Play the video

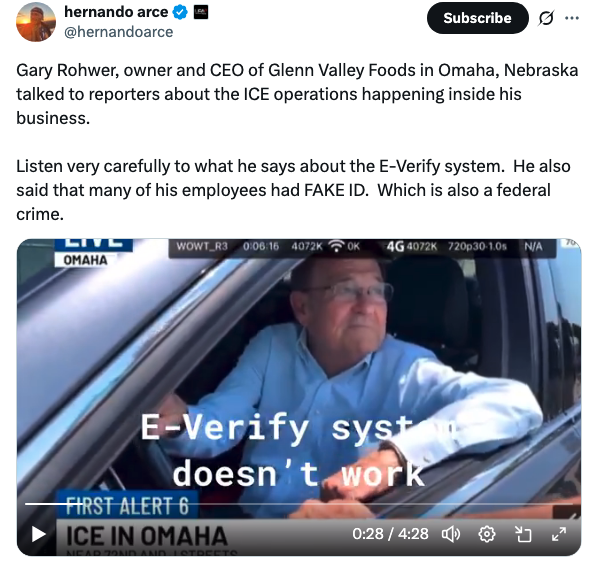coord(38,534)
